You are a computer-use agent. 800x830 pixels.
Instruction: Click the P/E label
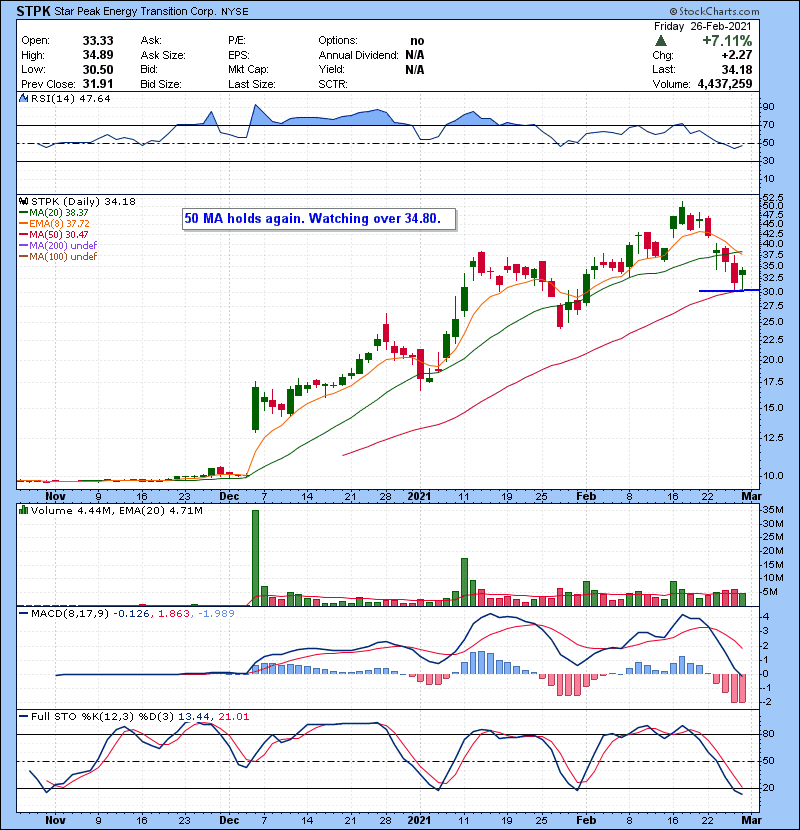click(237, 41)
